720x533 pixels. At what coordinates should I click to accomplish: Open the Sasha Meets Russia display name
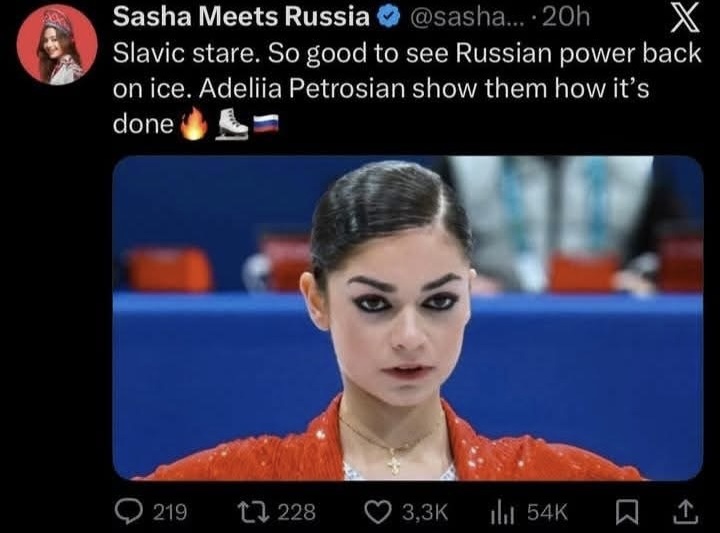click(x=242, y=17)
